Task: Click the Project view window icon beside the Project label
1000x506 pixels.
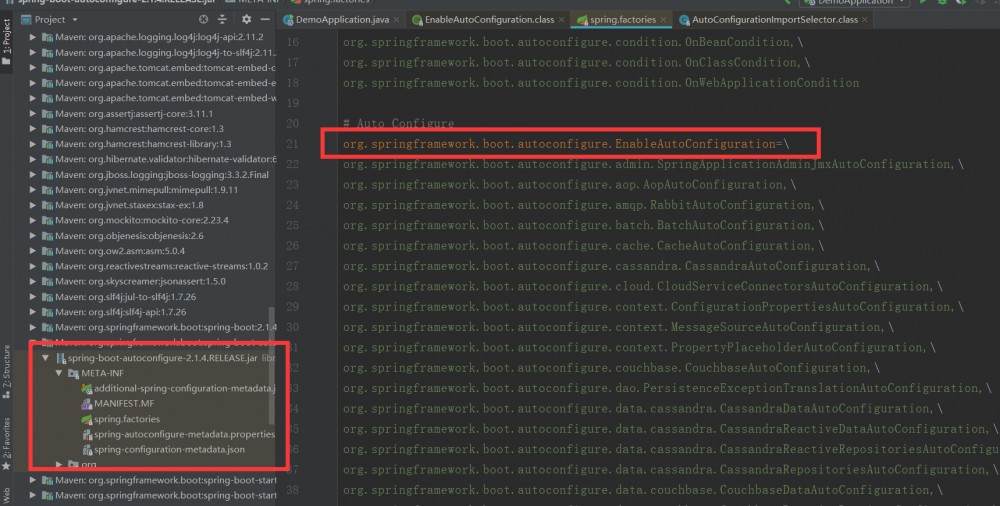Action: (26, 19)
